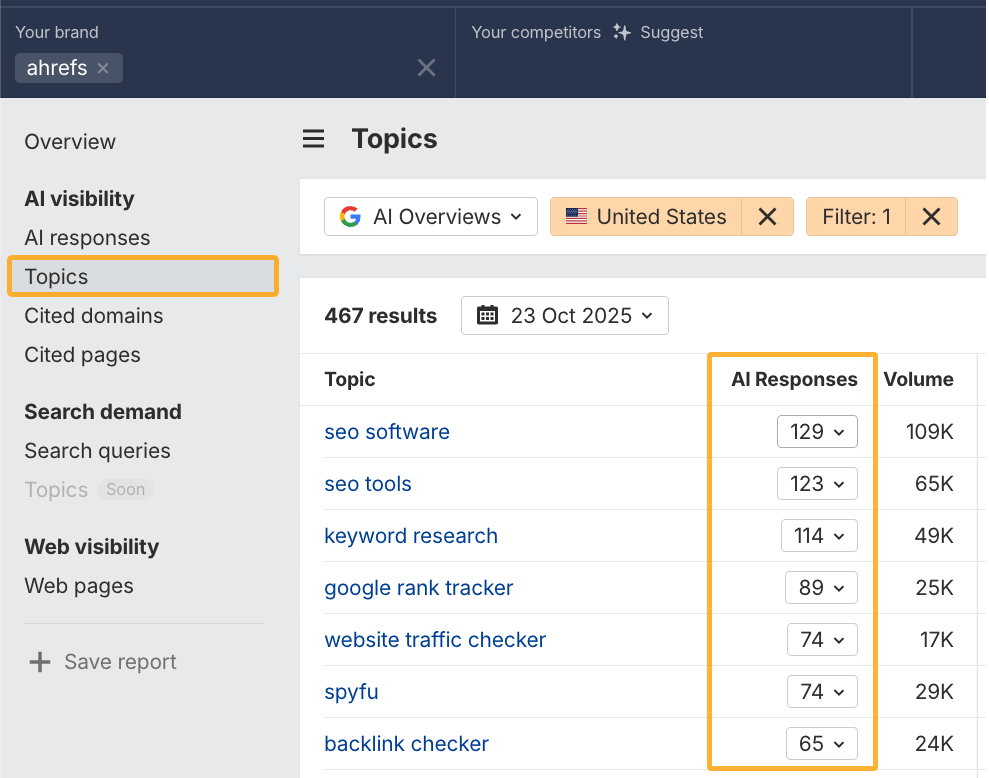
Task: Click the Suggest sparkle icon for competitors
Action: pyautogui.click(x=622, y=32)
